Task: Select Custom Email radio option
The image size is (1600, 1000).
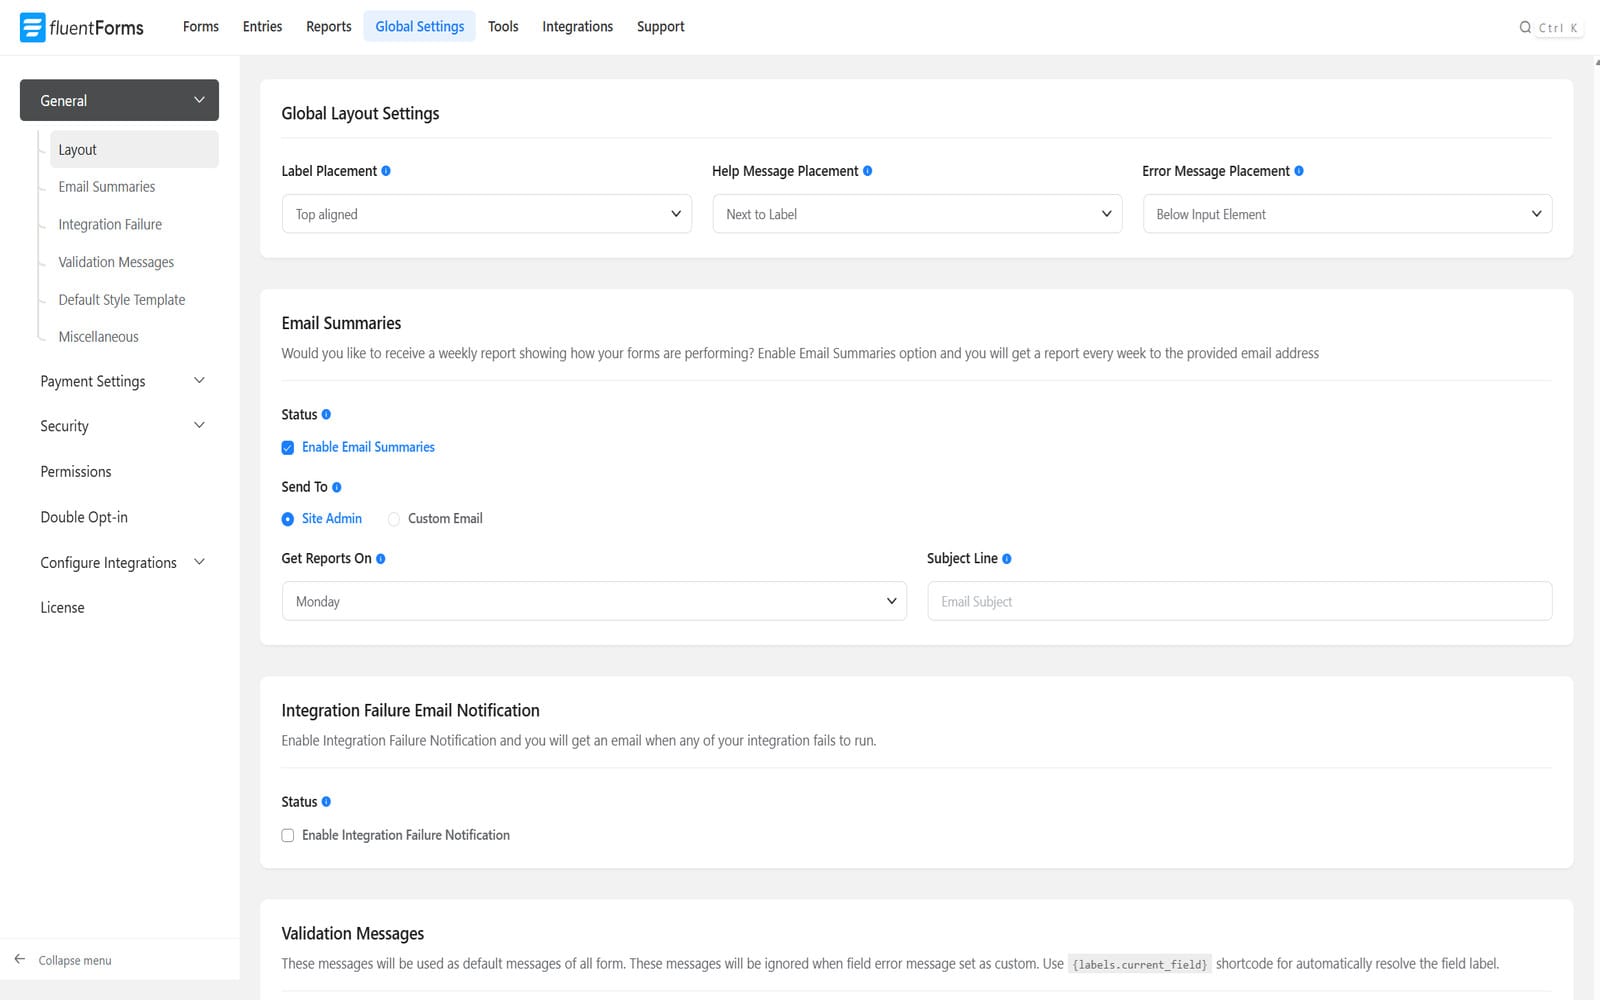Action: coord(394,519)
